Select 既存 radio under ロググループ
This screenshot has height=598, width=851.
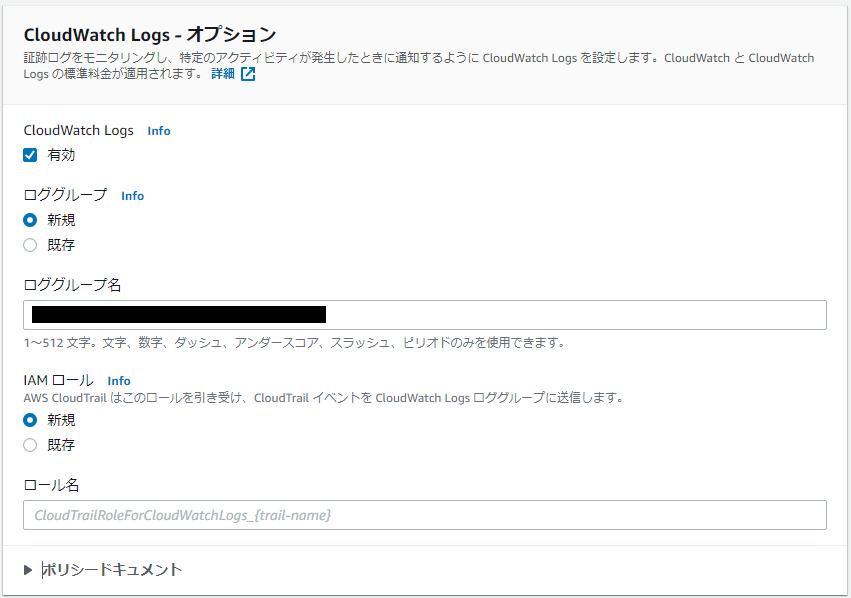tap(30, 245)
